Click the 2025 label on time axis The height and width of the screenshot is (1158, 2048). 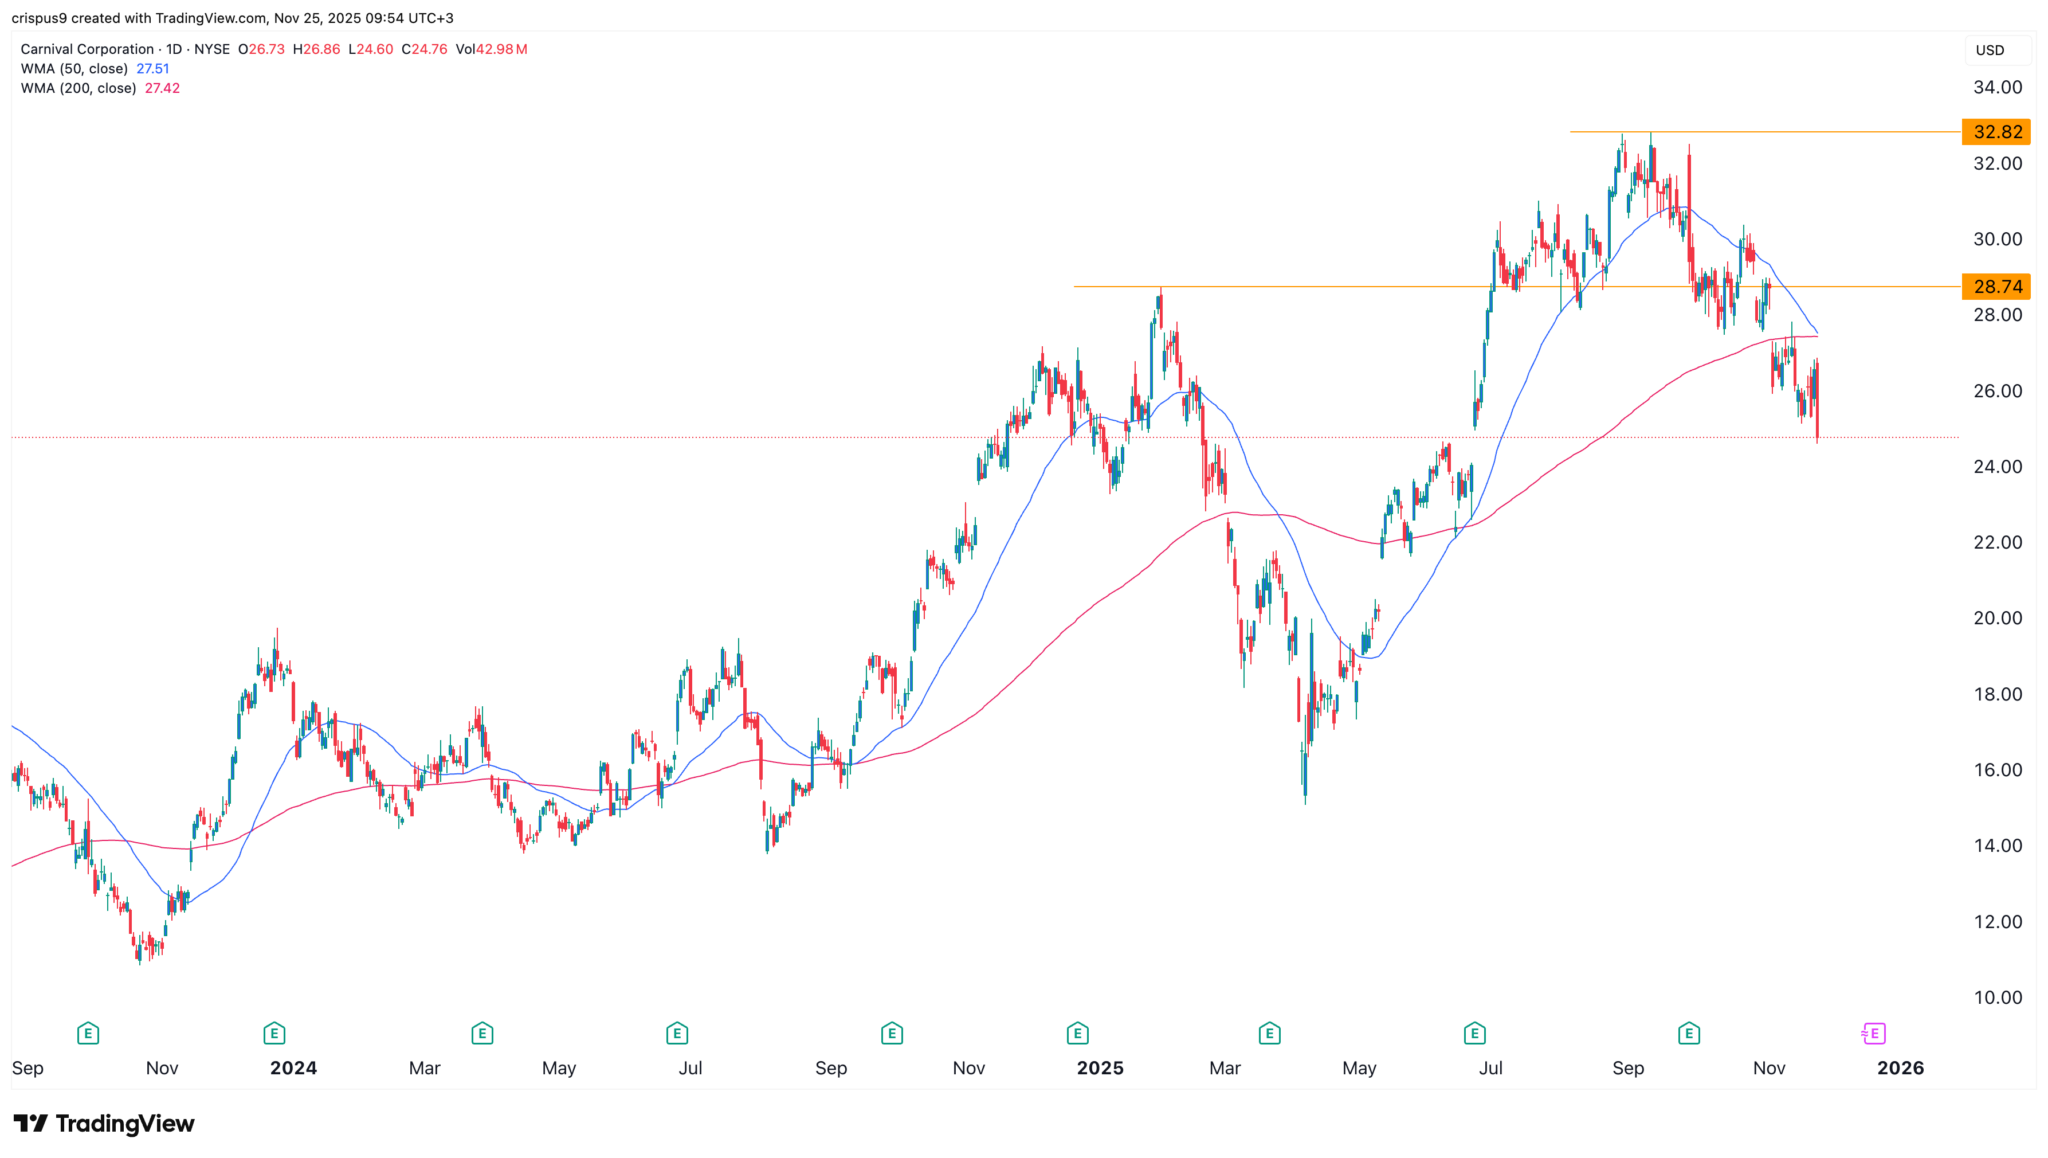(x=1099, y=1068)
